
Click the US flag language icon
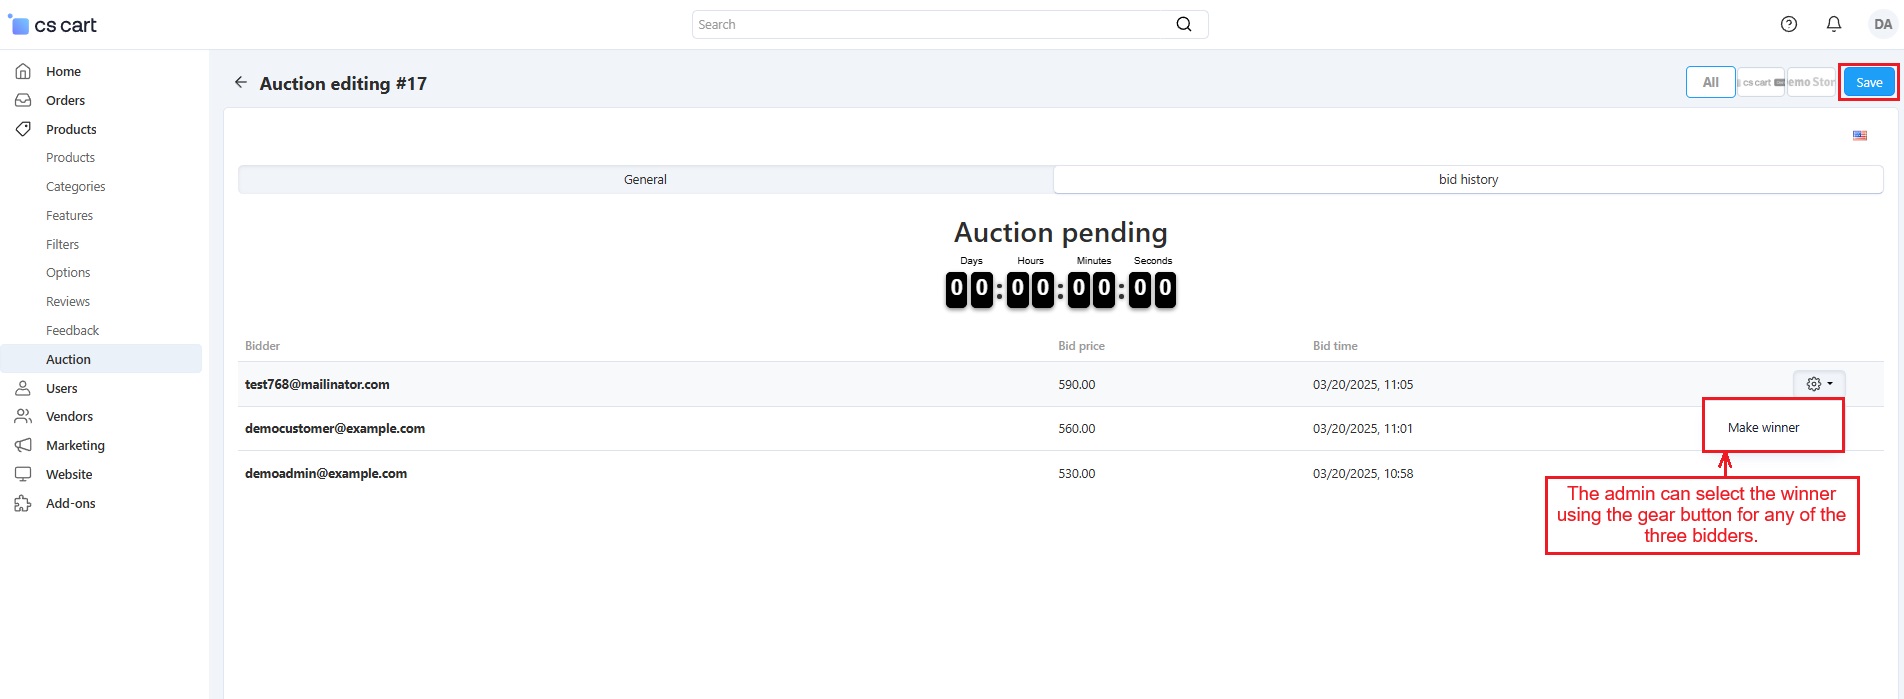pyautogui.click(x=1859, y=135)
